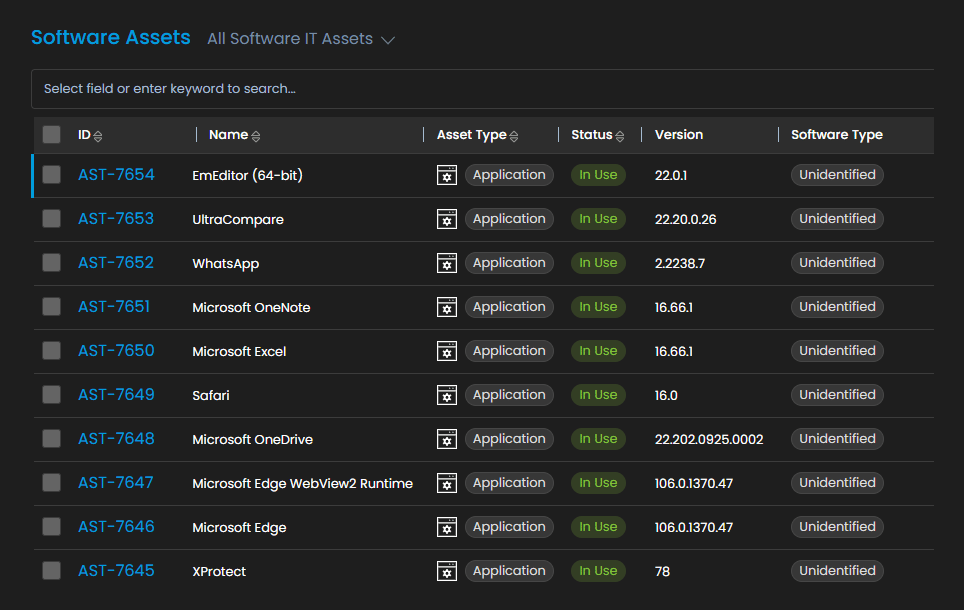Click the Microsoft Edge WebView2 Runtime name
The image size is (964, 610).
pyautogui.click(x=302, y=483)
